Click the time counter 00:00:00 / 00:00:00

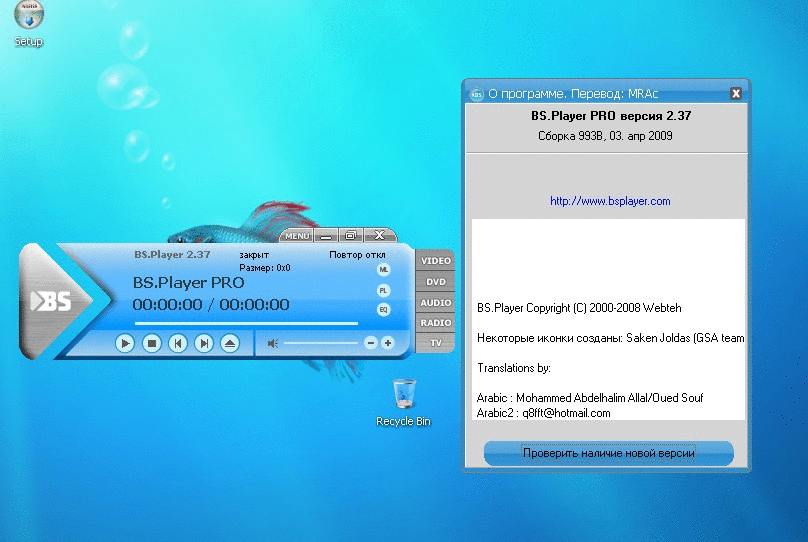pyautogui.click(x=211, y=304)
